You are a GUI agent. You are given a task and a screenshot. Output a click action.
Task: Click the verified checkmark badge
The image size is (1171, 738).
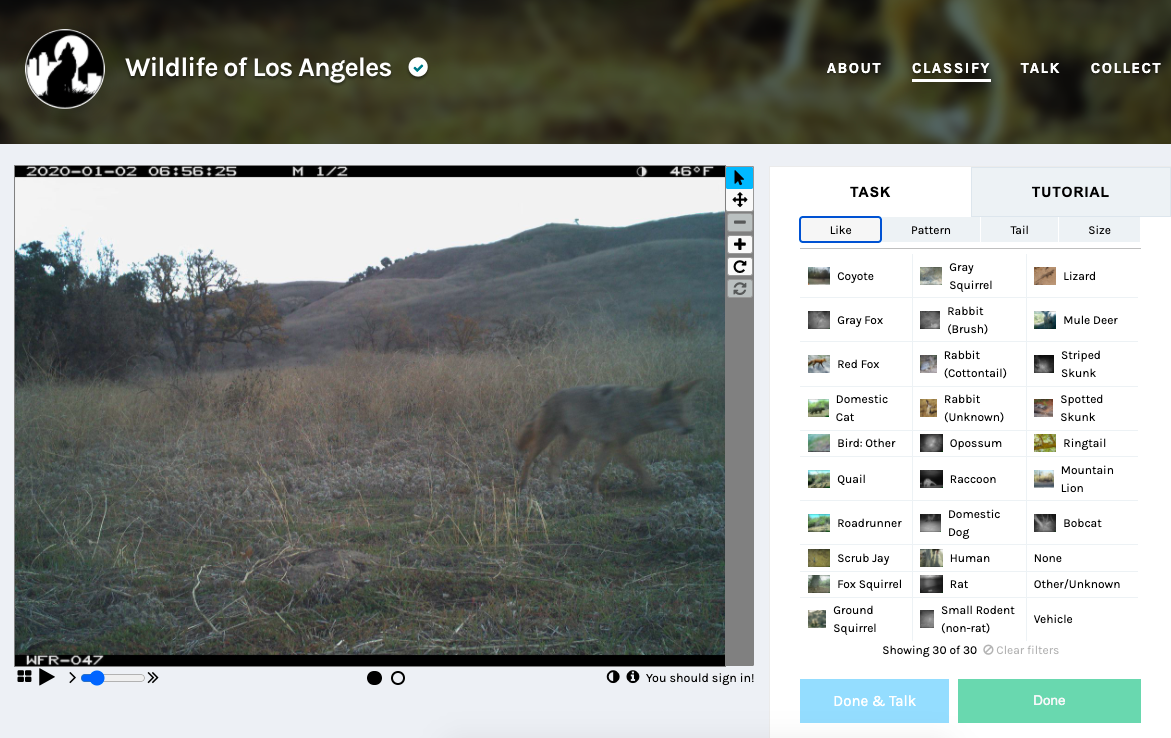[418, 68]
